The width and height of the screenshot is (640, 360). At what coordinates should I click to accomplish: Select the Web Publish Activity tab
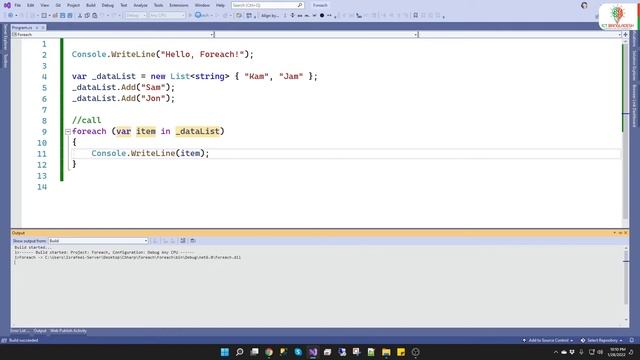click(x=68, y=331)
